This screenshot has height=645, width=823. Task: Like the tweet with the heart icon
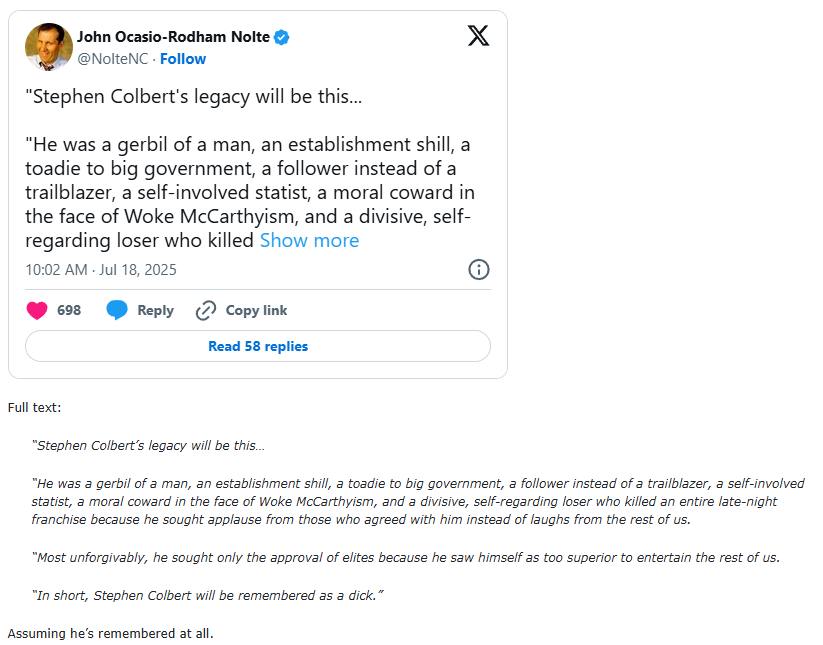[x=37, y=310]
